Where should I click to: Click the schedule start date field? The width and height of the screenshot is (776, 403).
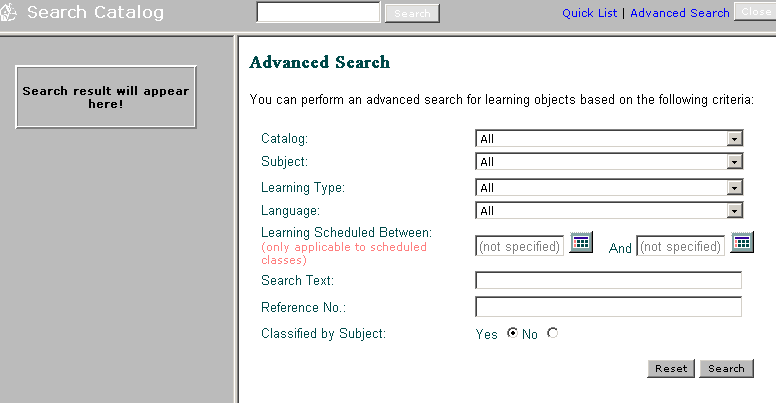point(519,246)
